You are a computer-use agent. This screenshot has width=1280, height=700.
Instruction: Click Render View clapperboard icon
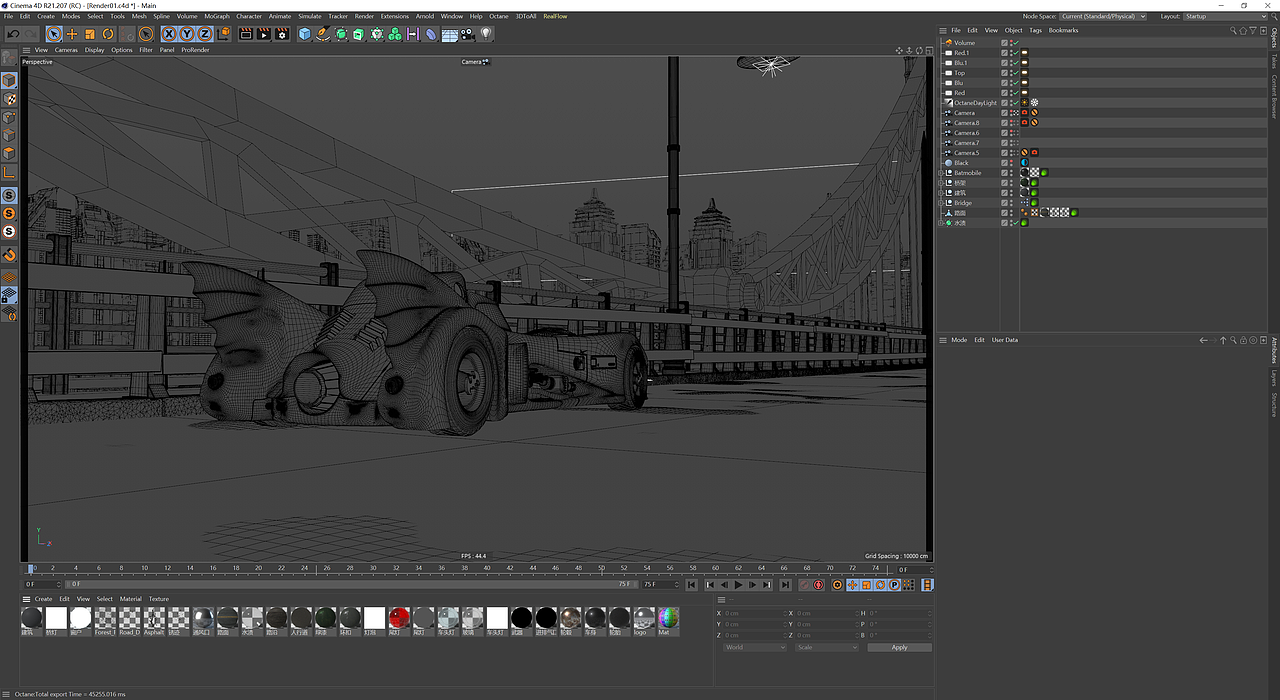pos(246,34)
